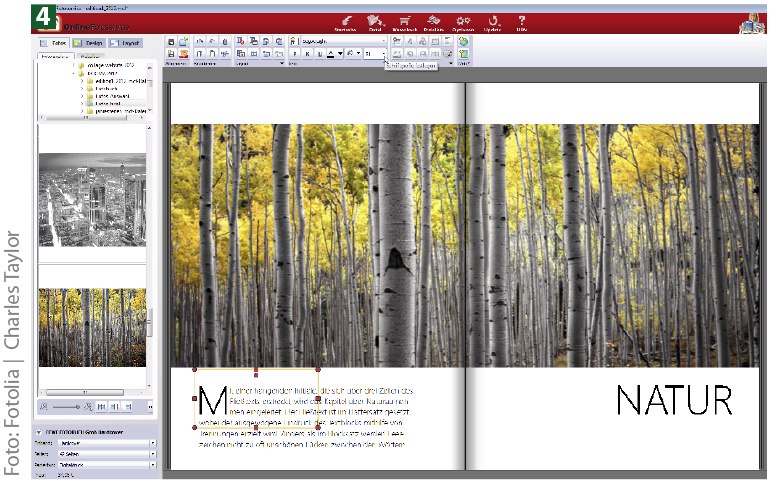Screen dimensions: 771x486
Task: Open Hilfe question mark icon
Action: coord(521,19)
